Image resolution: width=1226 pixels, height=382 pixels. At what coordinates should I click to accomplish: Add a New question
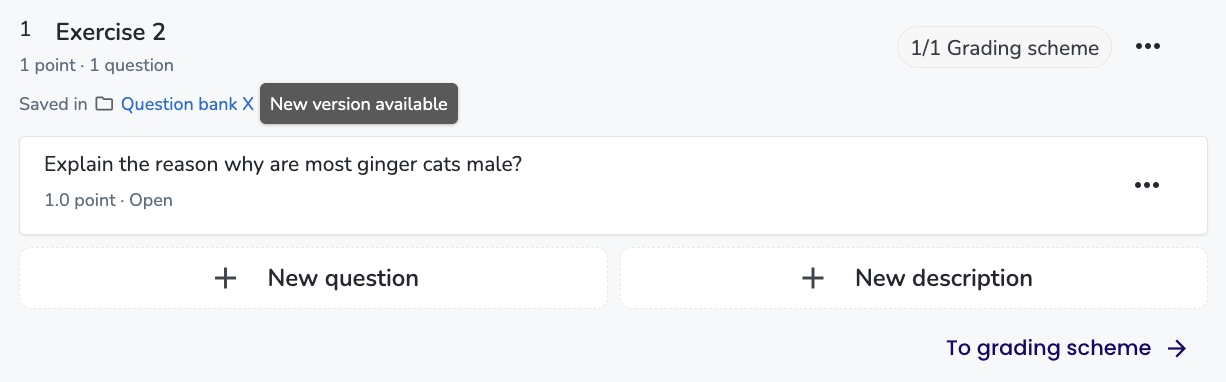point(313,278)
